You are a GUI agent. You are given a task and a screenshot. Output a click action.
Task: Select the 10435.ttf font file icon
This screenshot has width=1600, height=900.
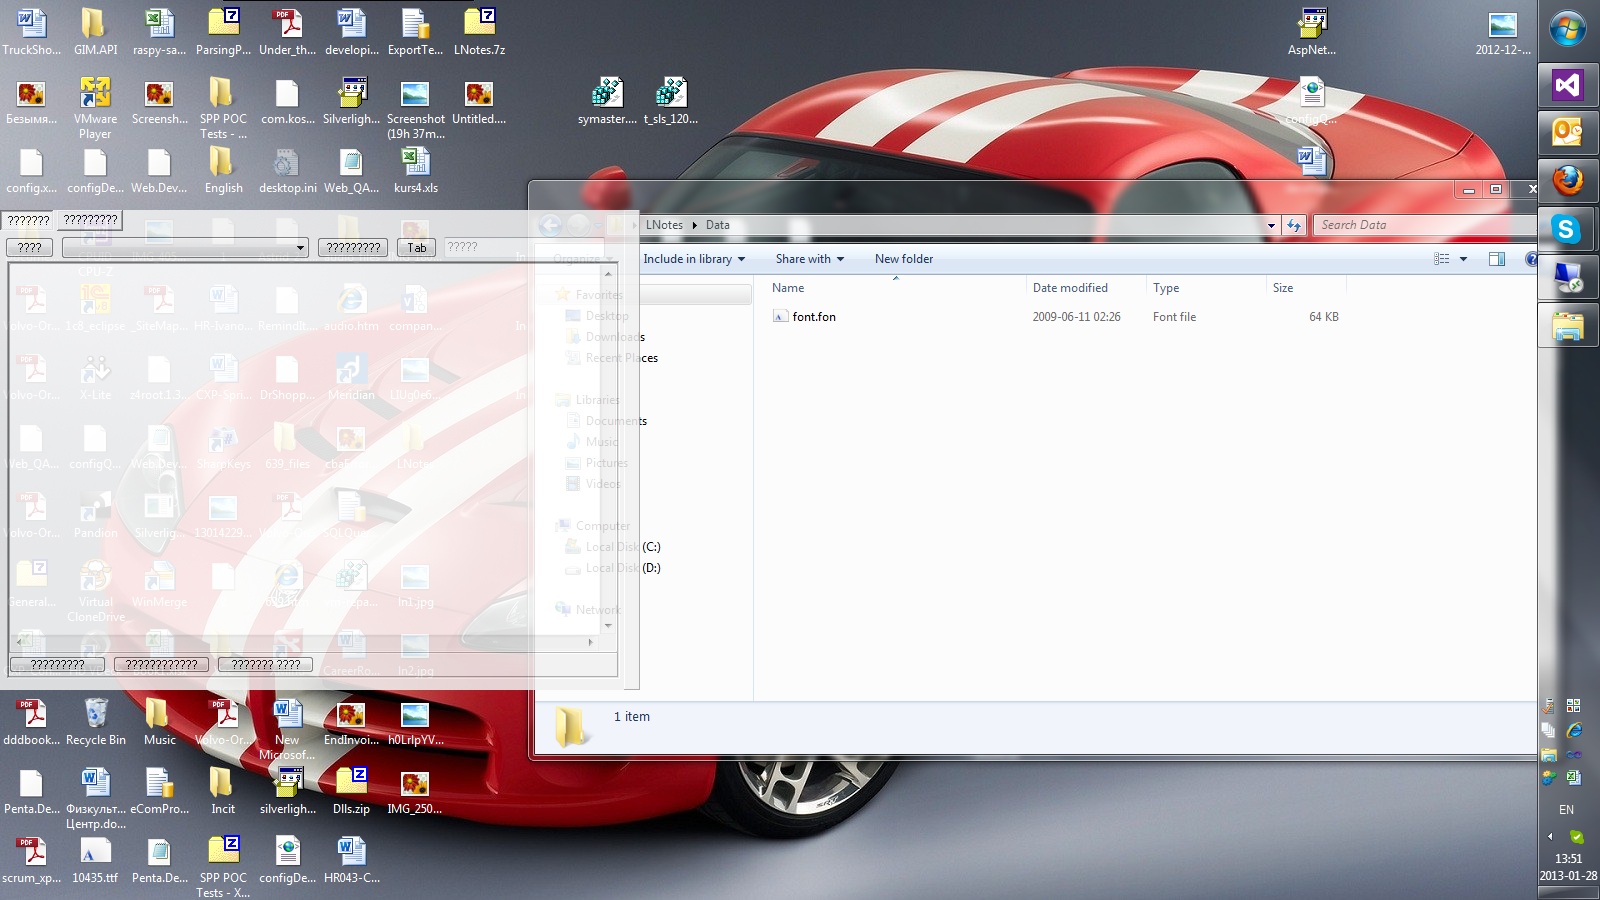point(95,860)
